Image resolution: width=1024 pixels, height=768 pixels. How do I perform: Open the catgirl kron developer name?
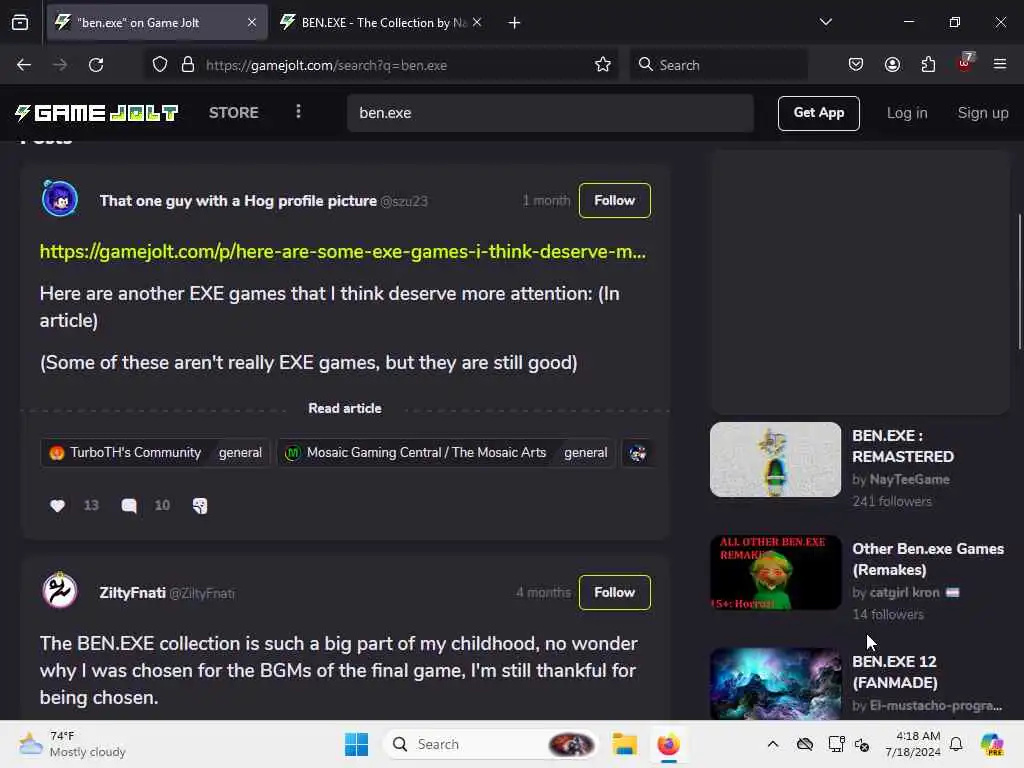coord(904,592)
